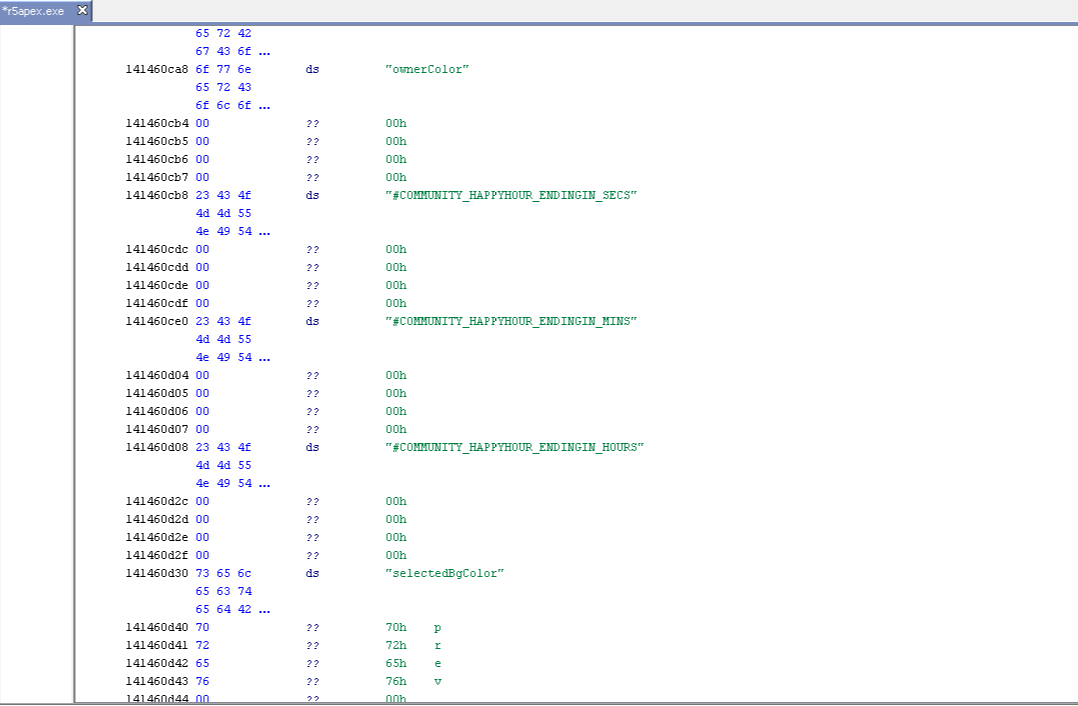Viewport: 1078px width, 706px height.
Task: Click the 70h value at 141460d40
Action: click(x=396, y=628)
